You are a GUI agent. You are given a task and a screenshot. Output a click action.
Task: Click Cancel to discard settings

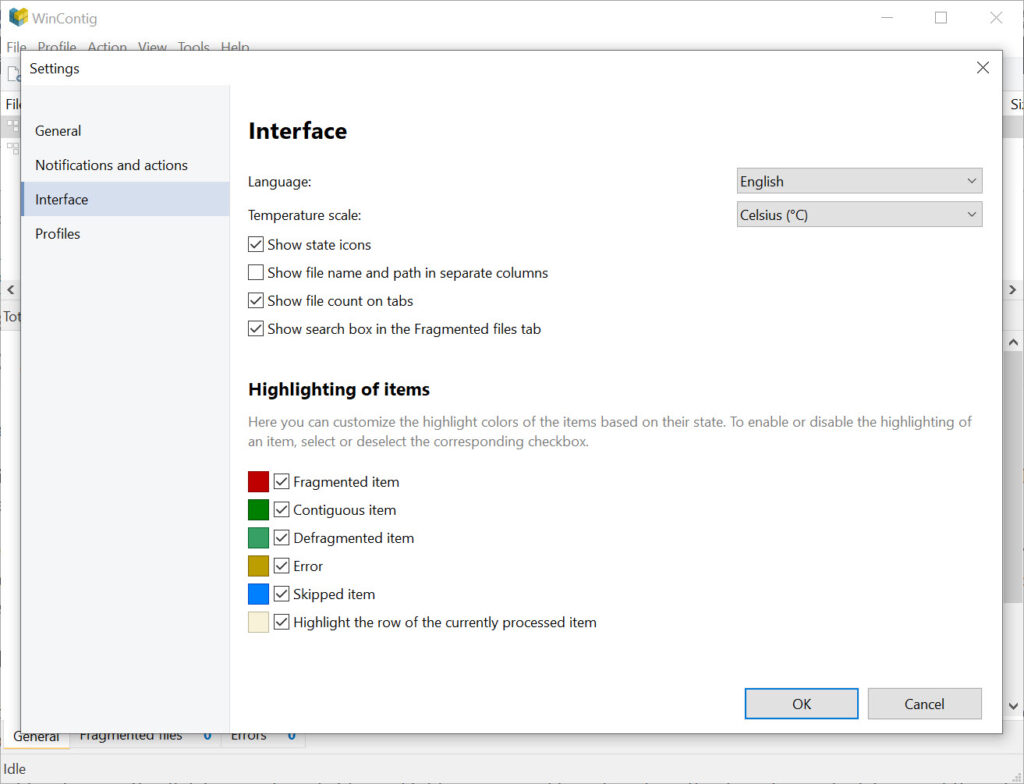(x=924, y=704)
